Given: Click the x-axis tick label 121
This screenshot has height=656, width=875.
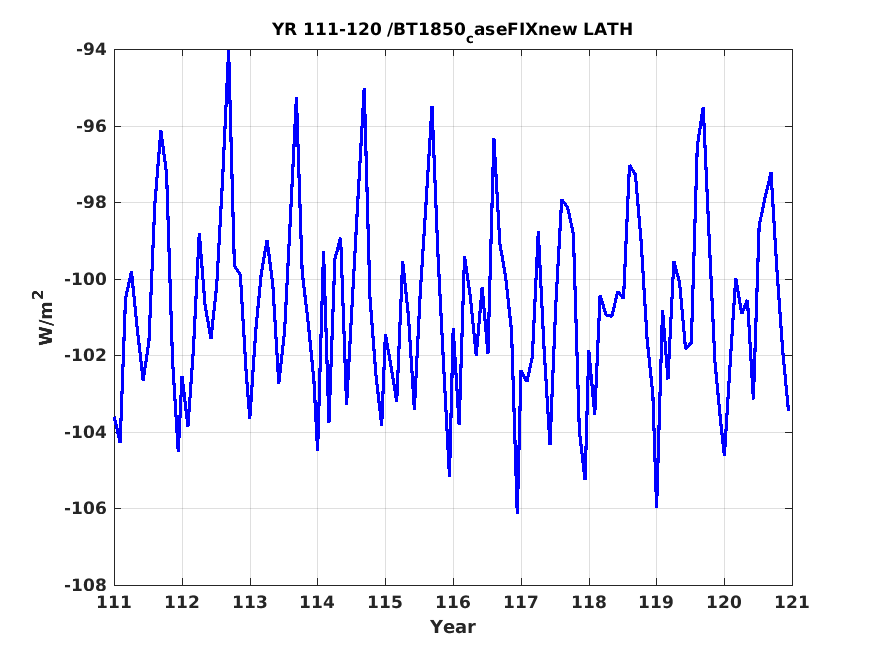Looking at the screenshot, I should point(792,602).
